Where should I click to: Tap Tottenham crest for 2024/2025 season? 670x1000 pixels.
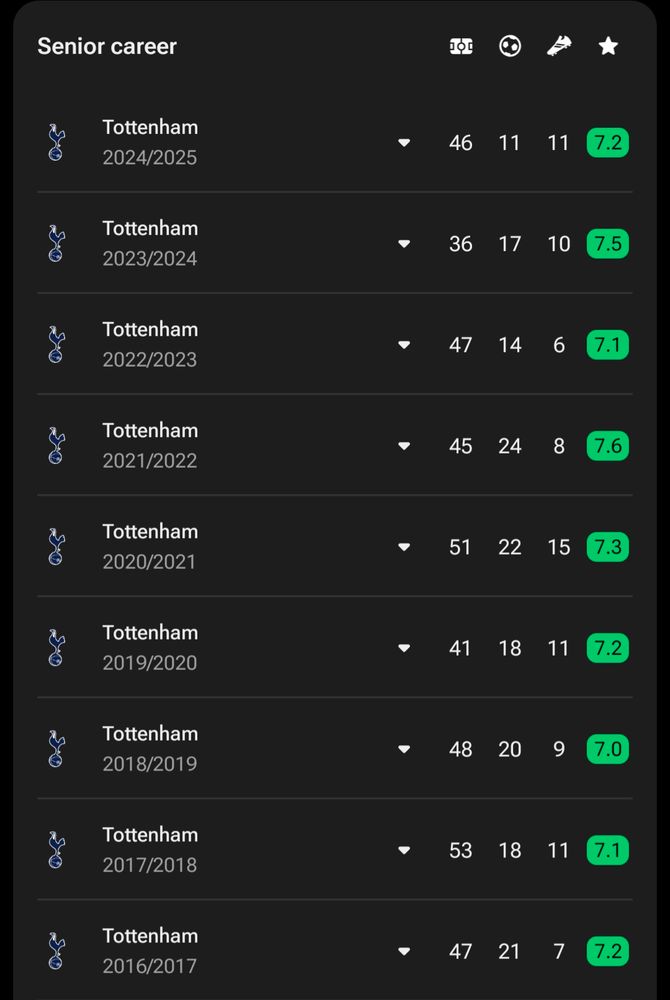pyautogui.click(x=56, y=142)
